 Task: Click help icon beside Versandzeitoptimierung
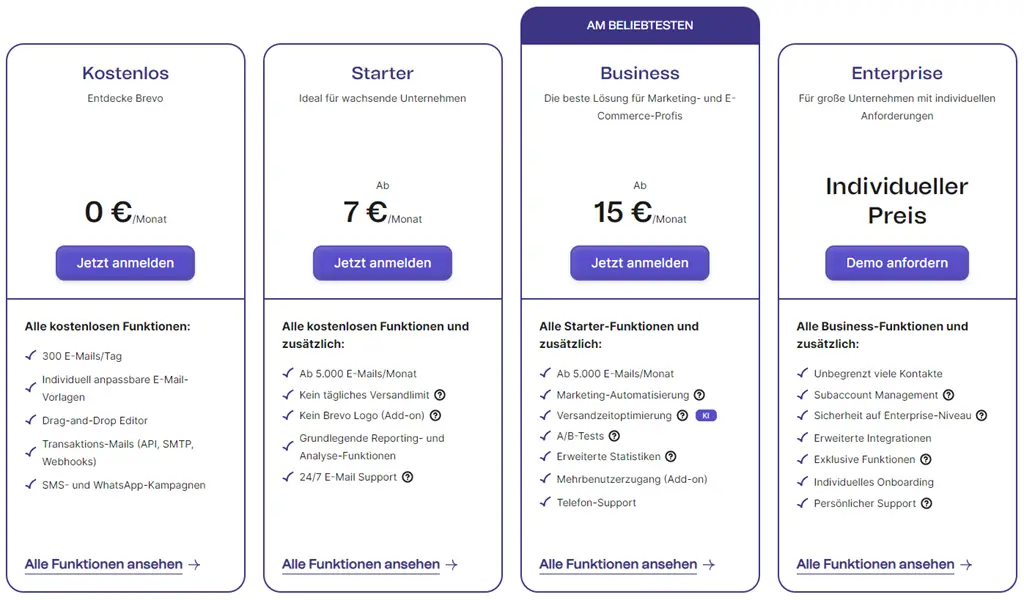(x=682, y=415)
